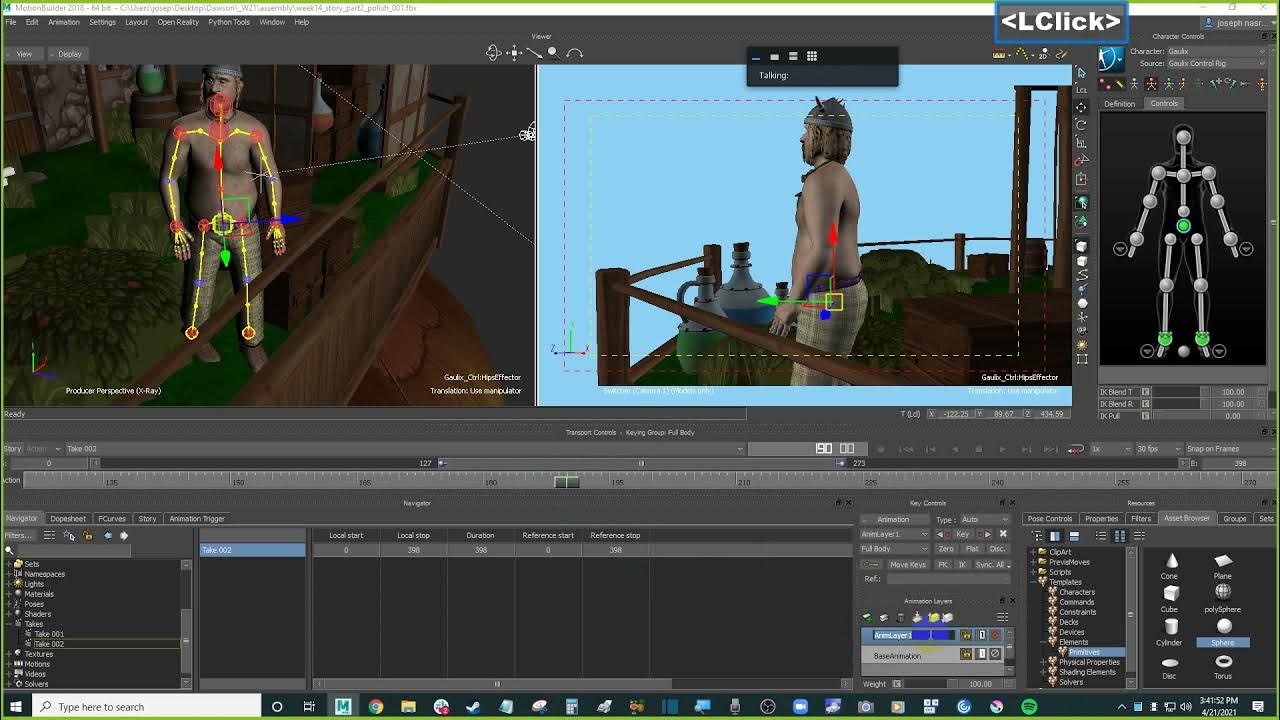Click the character avatar icon in Character Controls
1280x720 pixels.
[1110, 59]
